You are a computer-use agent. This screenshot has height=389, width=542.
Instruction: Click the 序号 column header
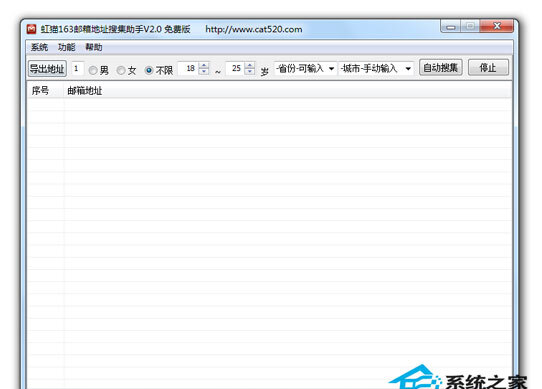(x=40, y=91)
